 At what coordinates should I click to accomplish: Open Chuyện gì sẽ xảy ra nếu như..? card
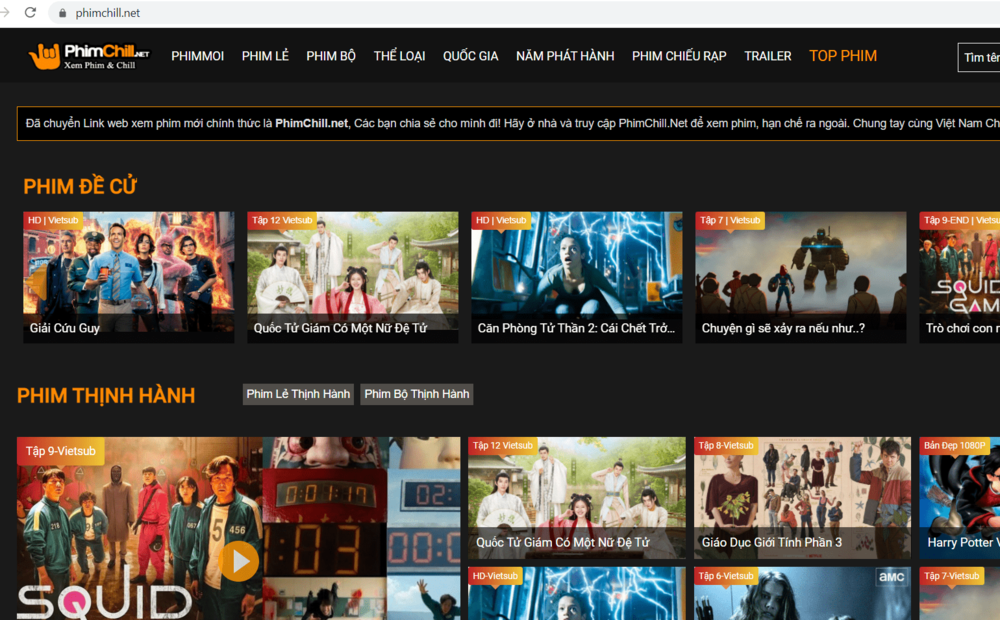pyautogui.click(x=800, y=277)
